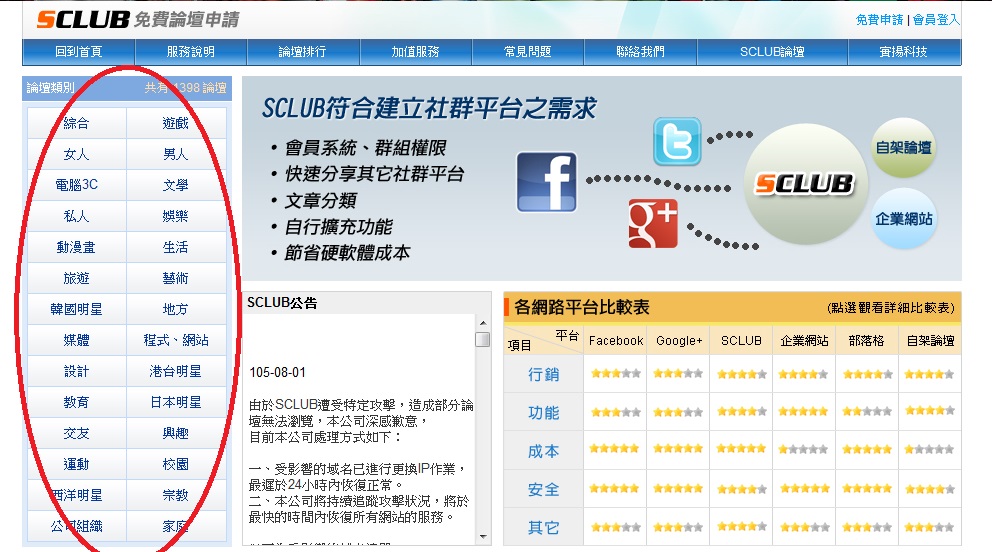The width and height of the screenshot is (992, 552).
Task: Click the announcement scrollbar down arrow
Action: pos(483,537)
